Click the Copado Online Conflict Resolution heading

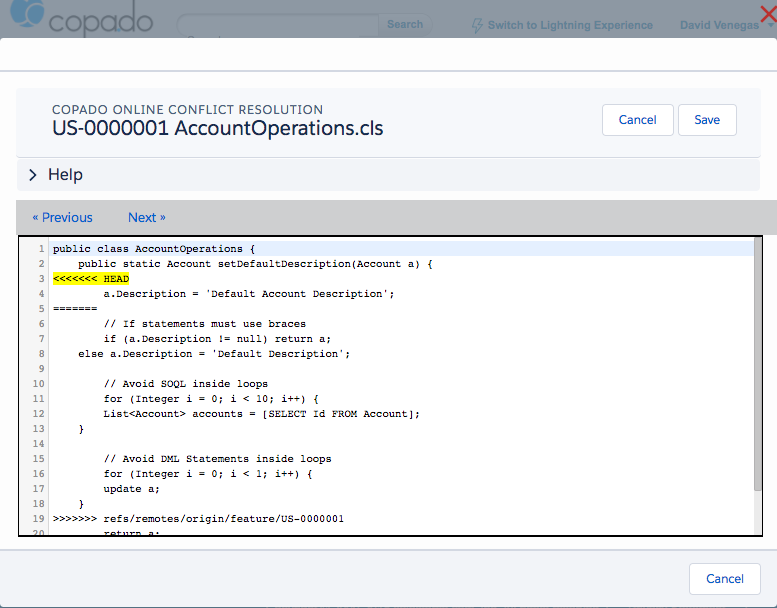tap(187, 110)
